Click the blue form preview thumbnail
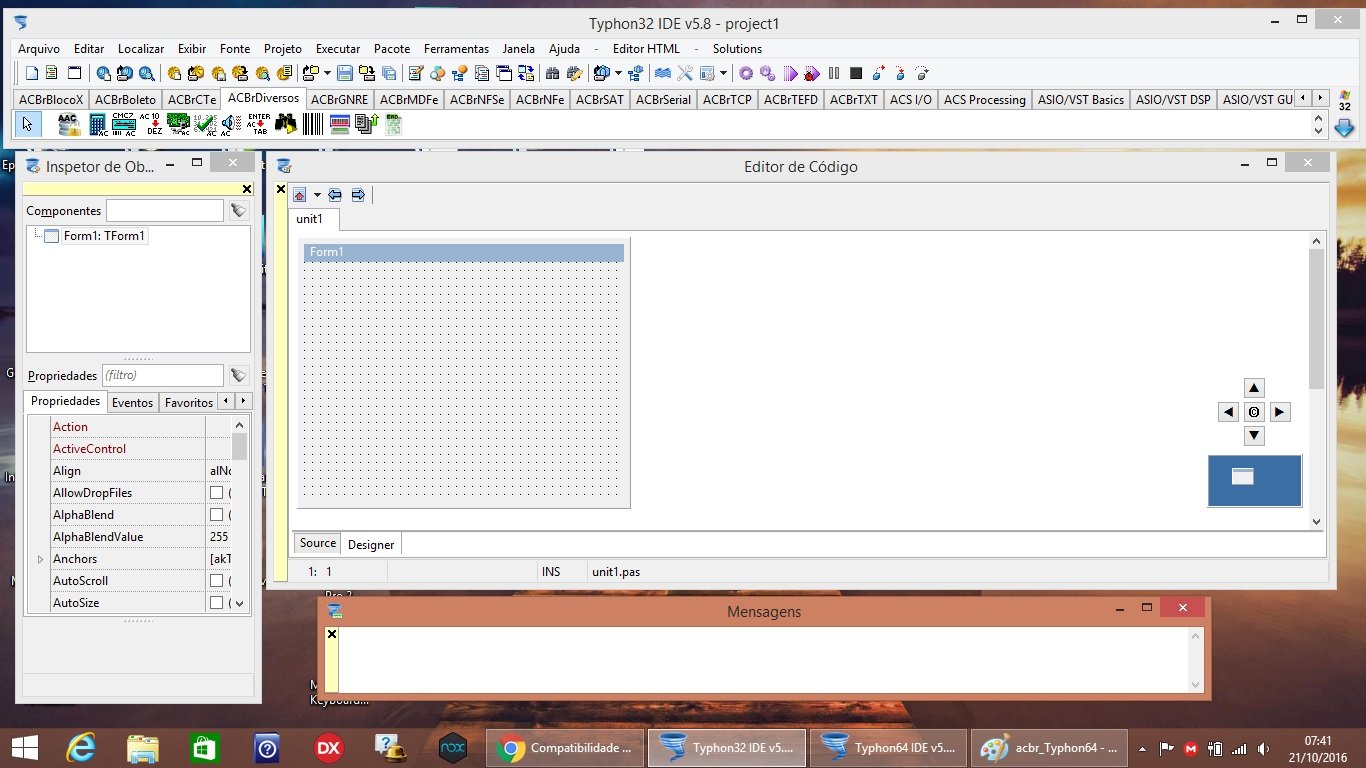Viewport: 1366px width, 768px height. tap(1255, 480)
